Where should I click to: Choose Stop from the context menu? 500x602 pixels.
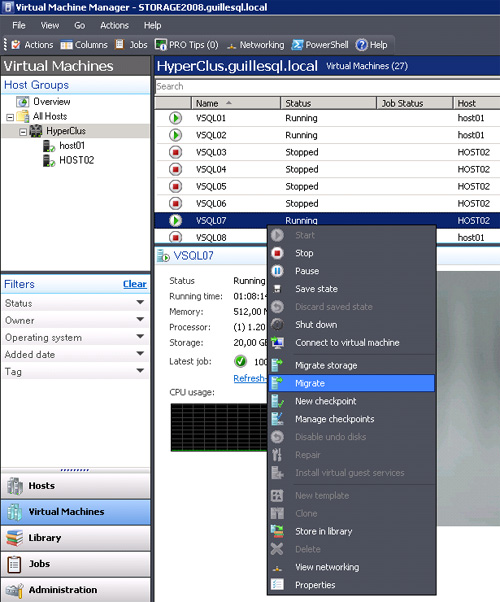tap(351, 253)
